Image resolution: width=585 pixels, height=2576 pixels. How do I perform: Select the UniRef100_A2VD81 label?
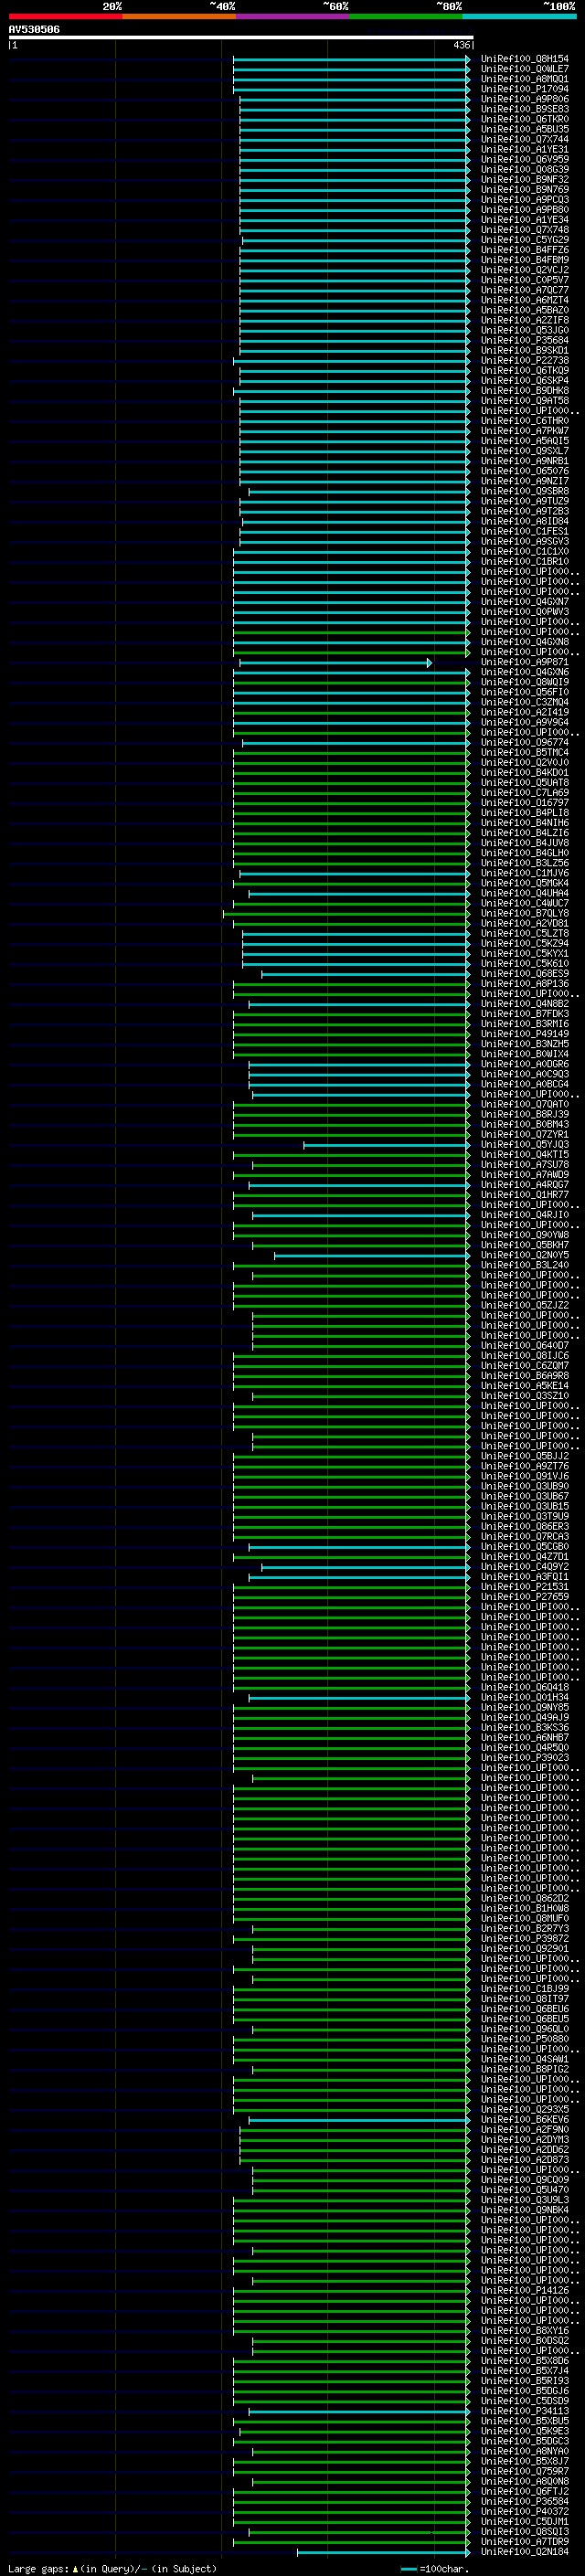click(x=525, y=923)
